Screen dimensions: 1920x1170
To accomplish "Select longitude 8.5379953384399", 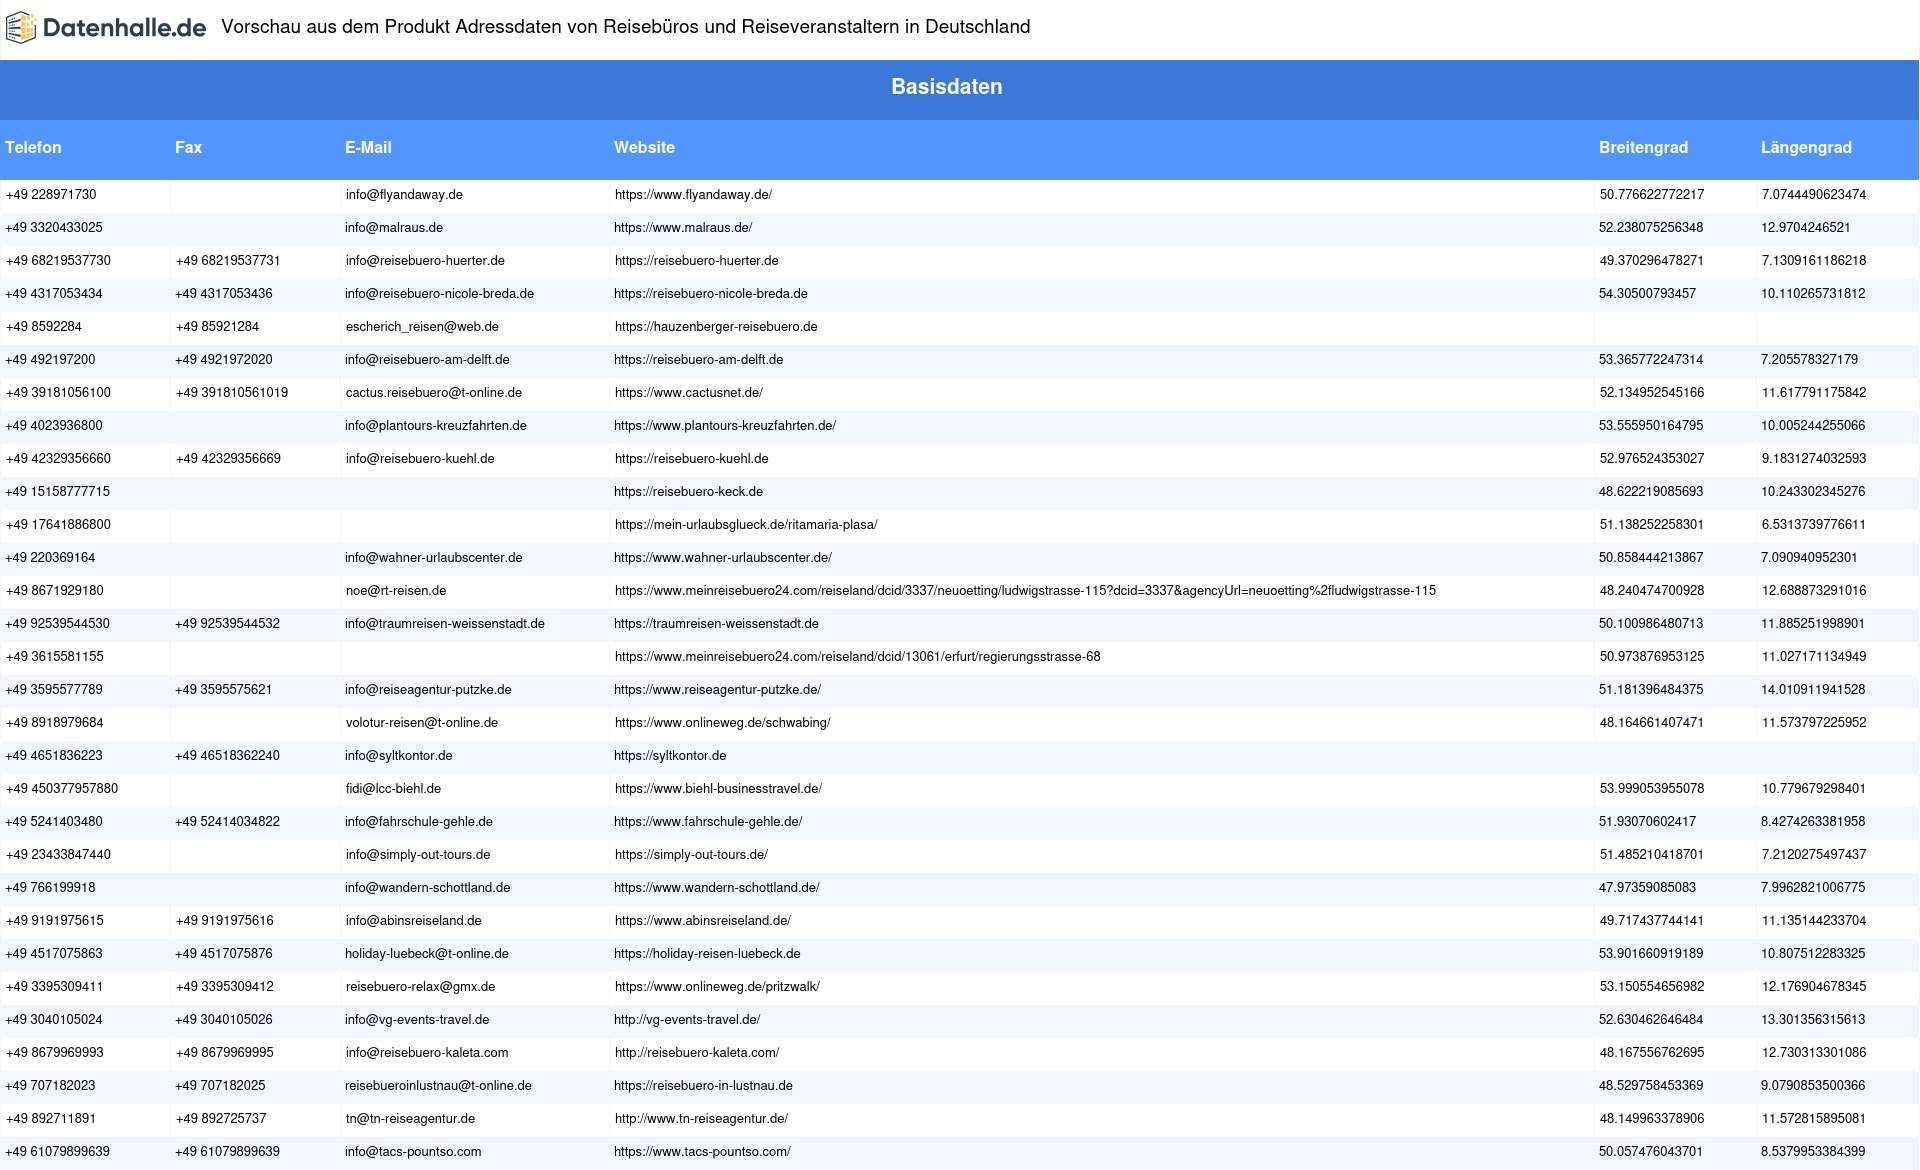I will [1813, 1152].
